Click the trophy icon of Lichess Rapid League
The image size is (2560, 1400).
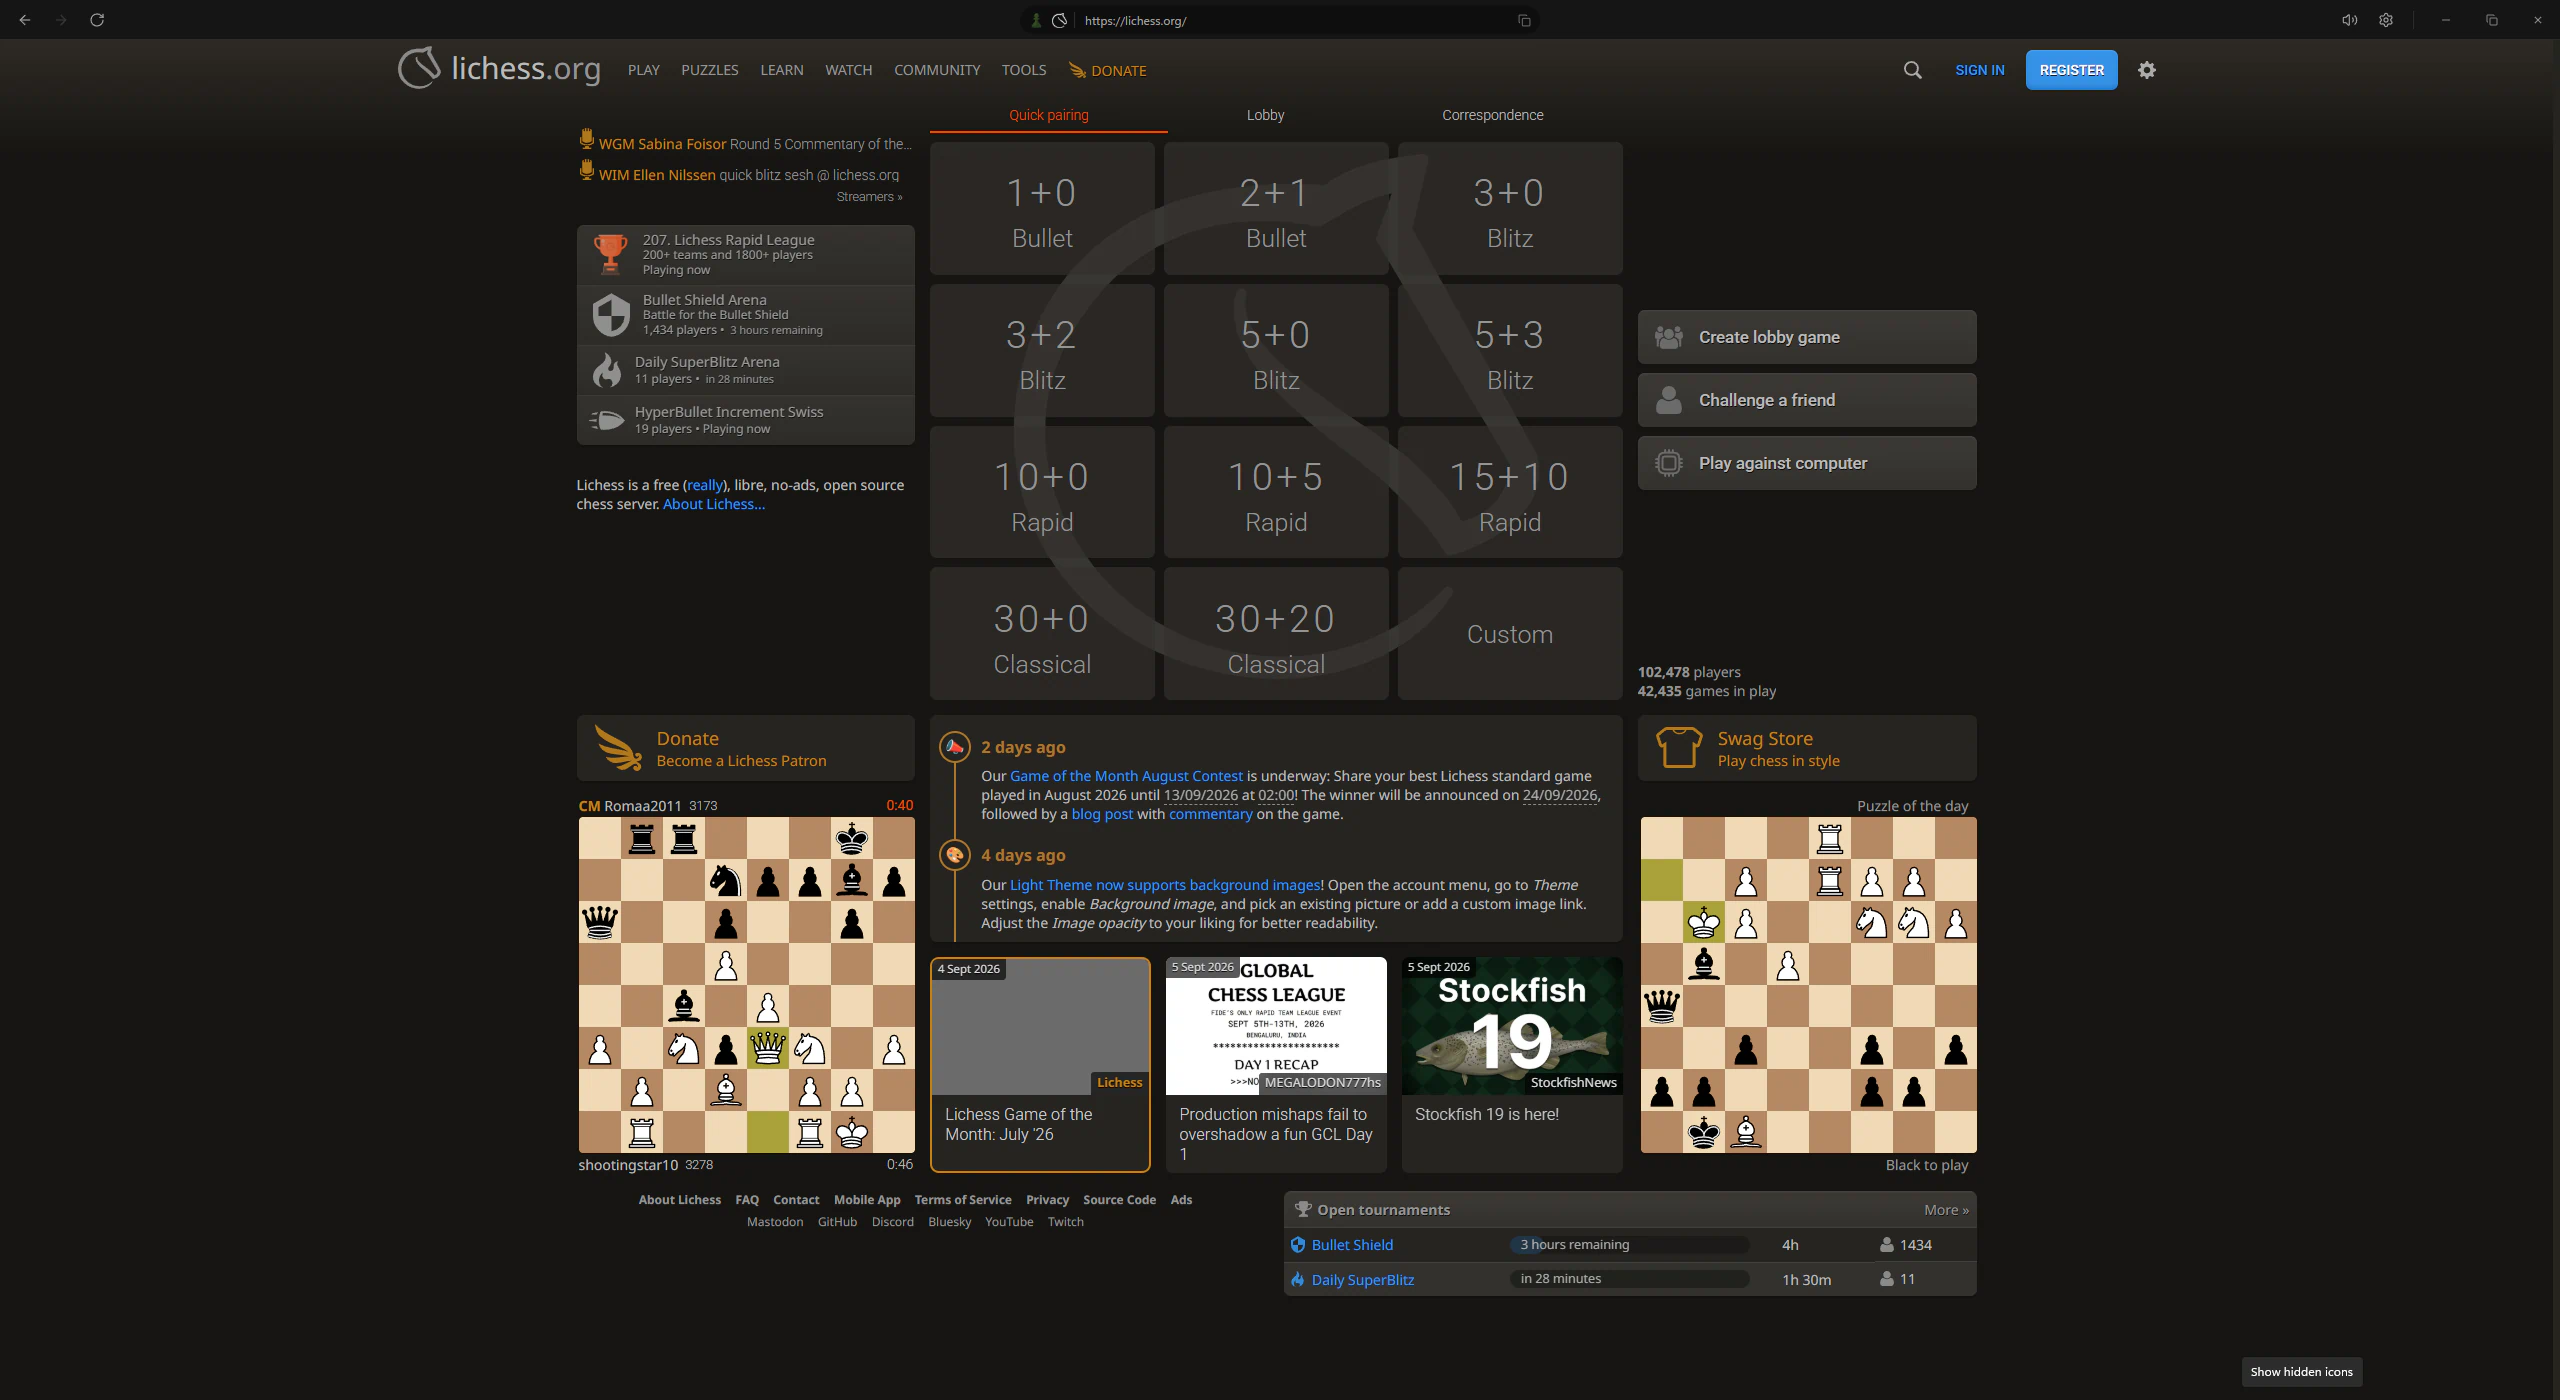click(x=610, y=254)
